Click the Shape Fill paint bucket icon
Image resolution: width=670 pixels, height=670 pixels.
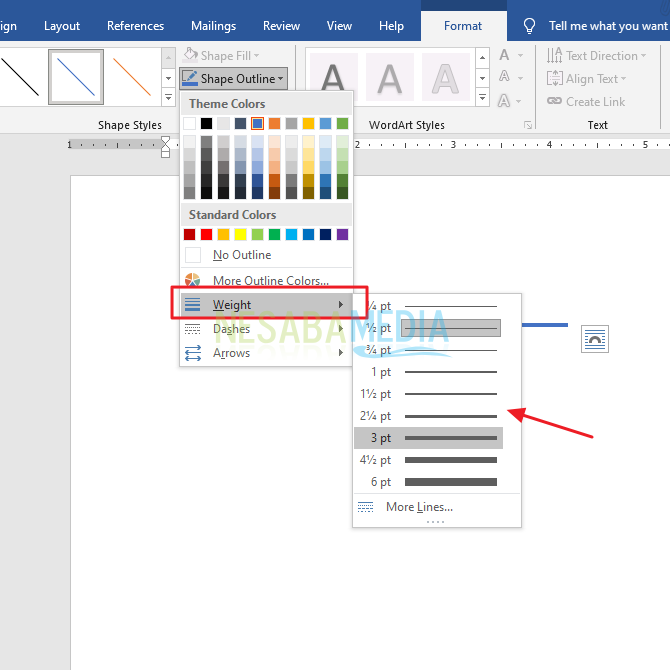(x=192, y=56)
